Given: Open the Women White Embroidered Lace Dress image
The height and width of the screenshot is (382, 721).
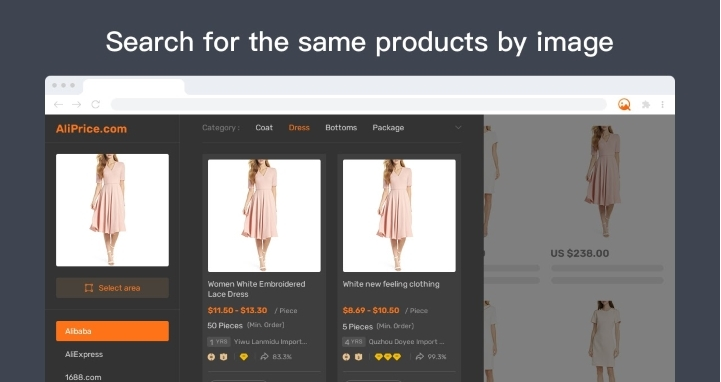Looking at the screenshot, I should pyautogui.click(x=264, y=216).
